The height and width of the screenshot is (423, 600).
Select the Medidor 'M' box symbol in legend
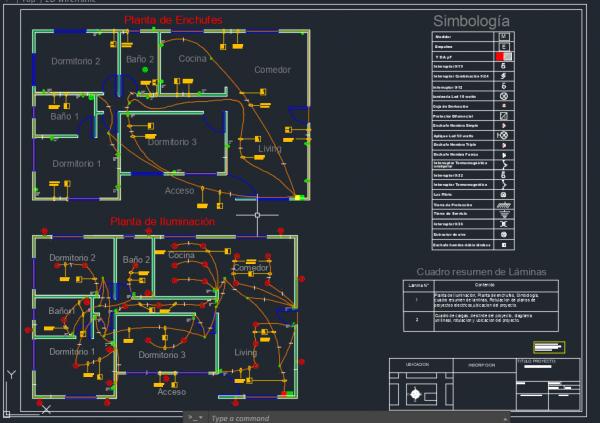(x=504, y=36)
